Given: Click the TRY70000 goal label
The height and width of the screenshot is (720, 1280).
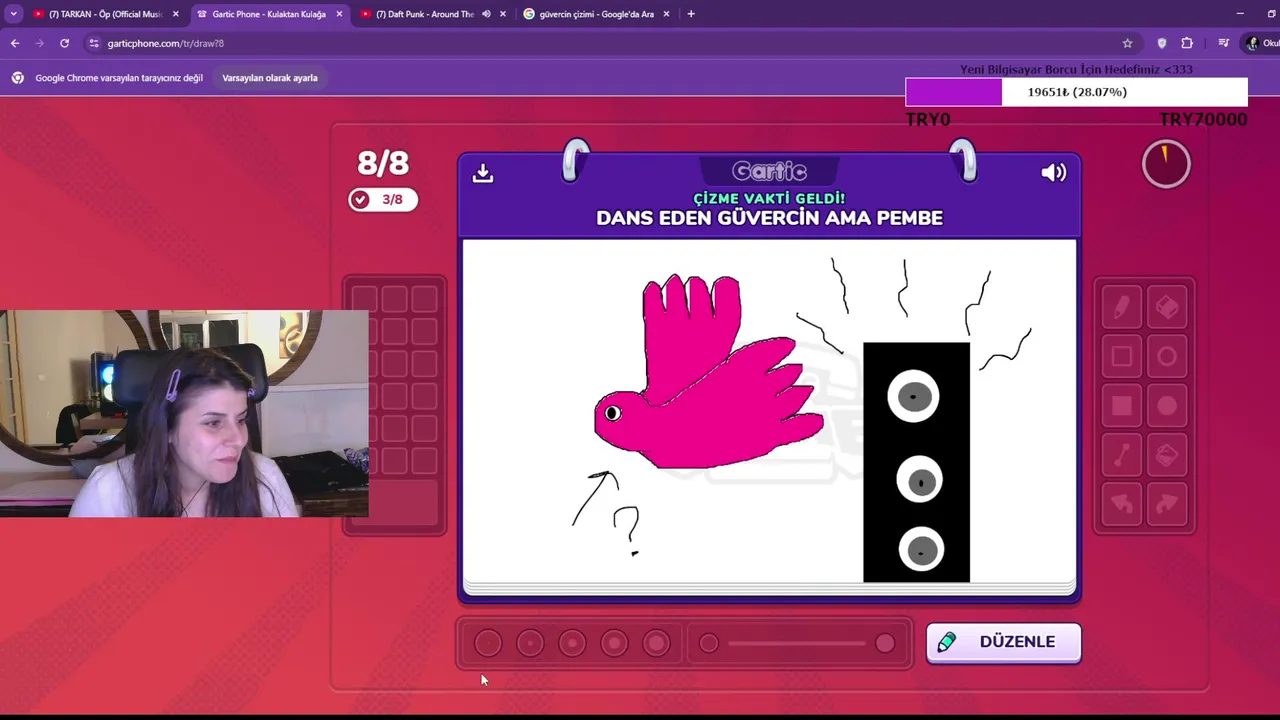Looking at the screenshot, I should (1203, 120).
